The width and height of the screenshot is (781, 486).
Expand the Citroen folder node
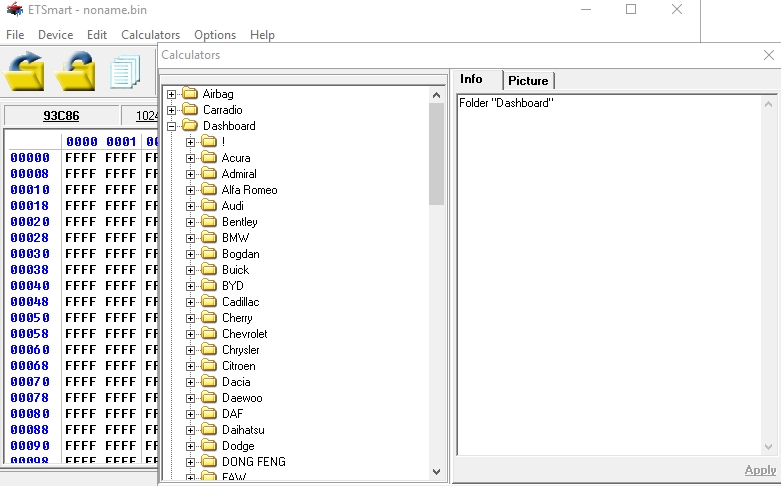[x=190, y=366]
